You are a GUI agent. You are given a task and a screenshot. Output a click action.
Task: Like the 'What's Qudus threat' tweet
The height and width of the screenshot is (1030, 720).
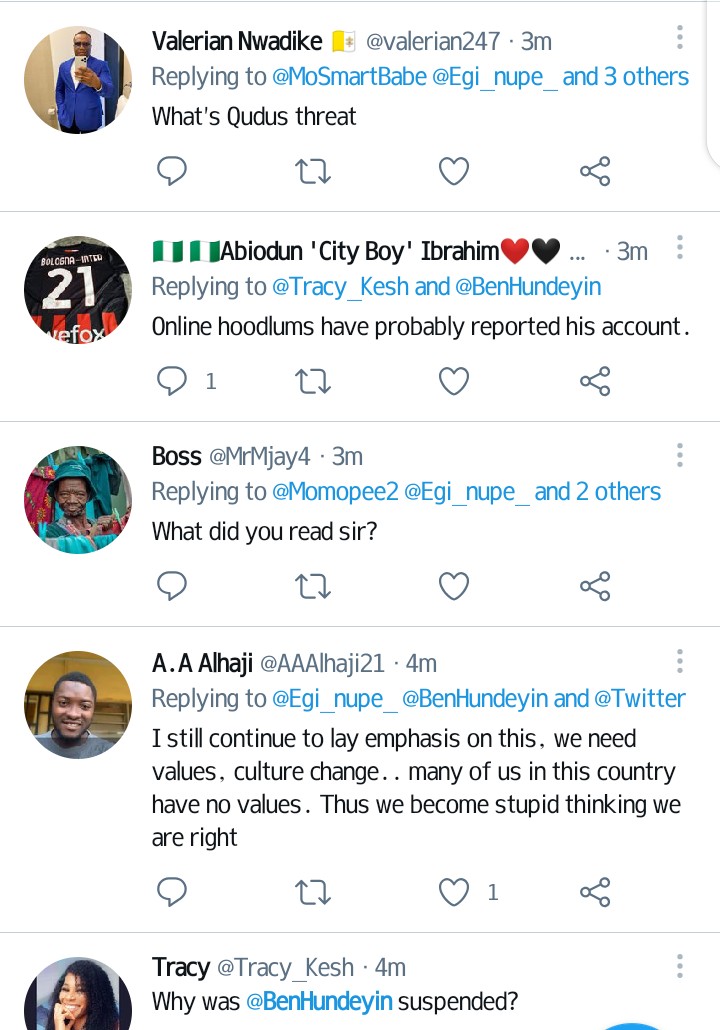point(454,172)
